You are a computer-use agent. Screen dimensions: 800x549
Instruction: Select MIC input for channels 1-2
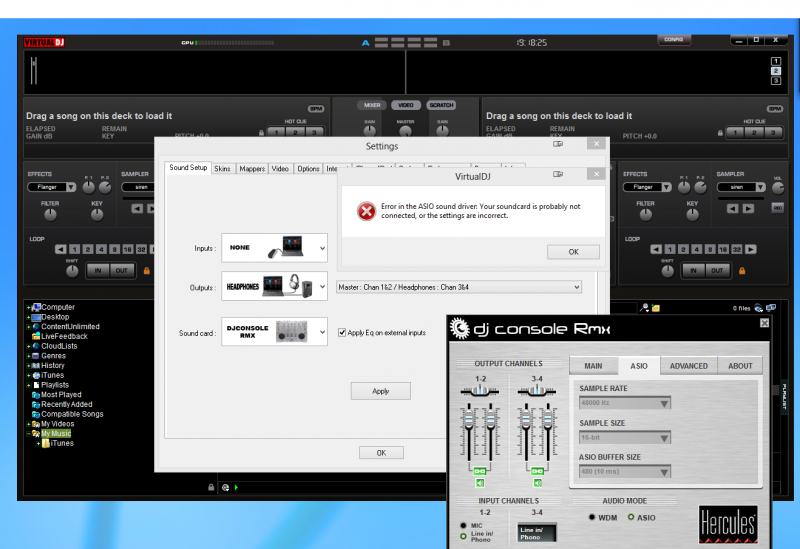(x=463, y=526)
